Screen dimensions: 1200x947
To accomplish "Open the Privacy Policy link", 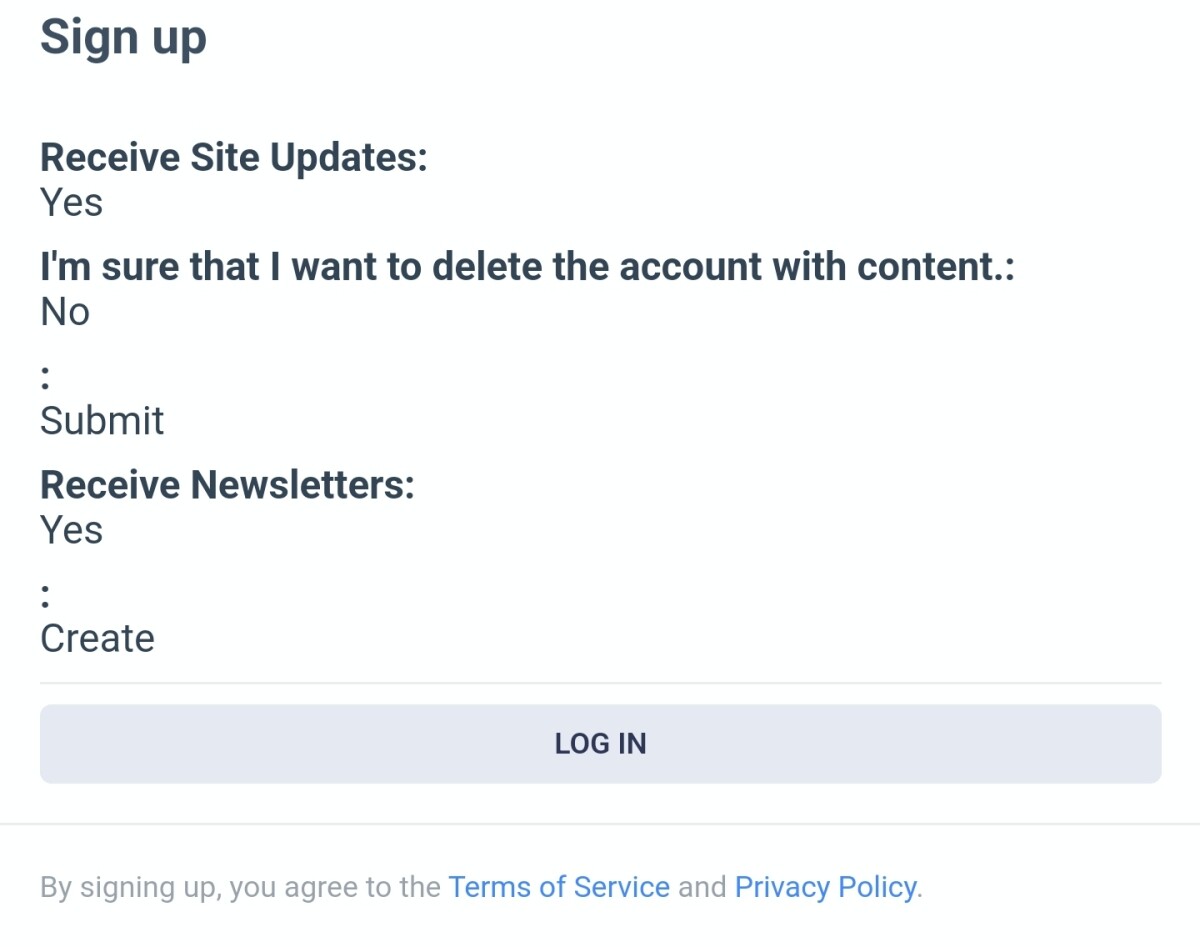I will tap(825, 887).
